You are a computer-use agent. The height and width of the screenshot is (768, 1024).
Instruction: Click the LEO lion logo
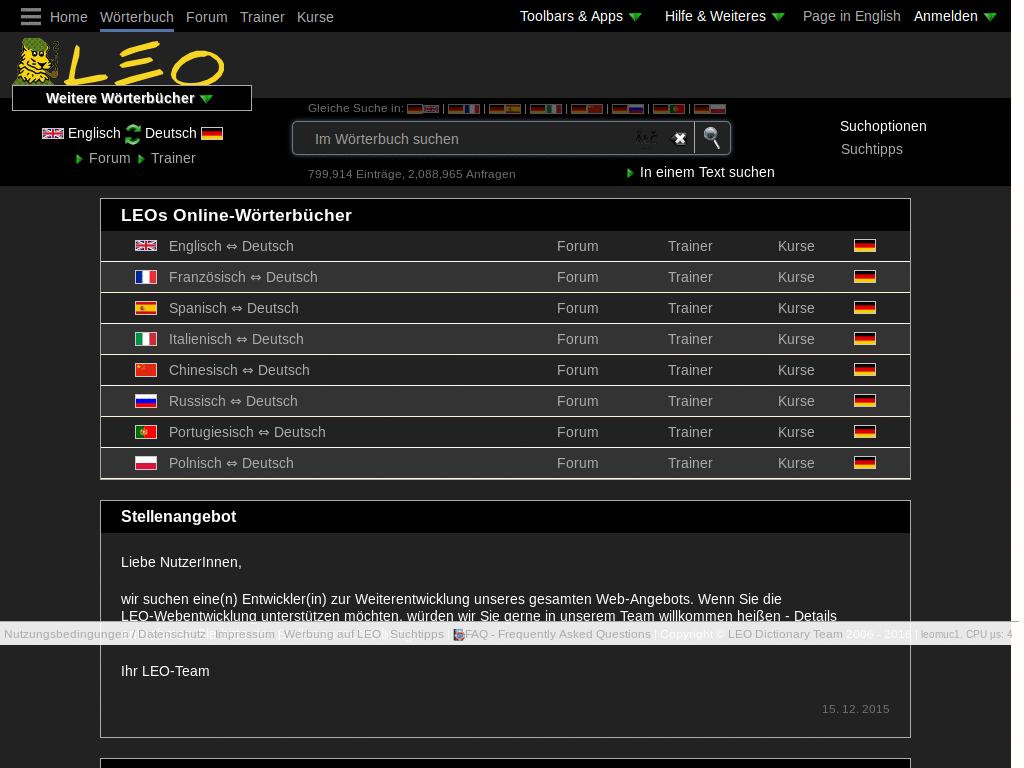pos(119,63)
